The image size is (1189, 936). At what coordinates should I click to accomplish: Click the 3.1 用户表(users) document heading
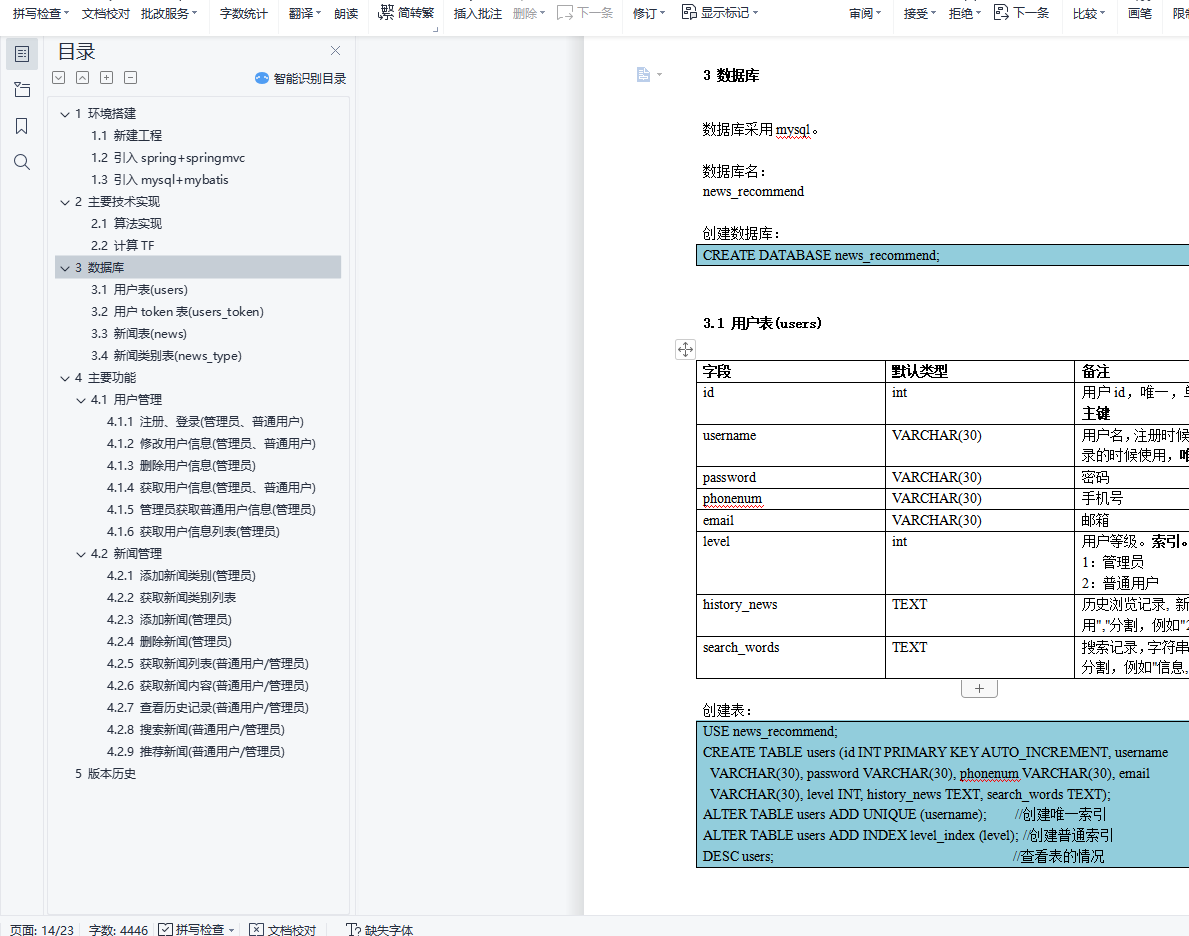click(762, 323)
